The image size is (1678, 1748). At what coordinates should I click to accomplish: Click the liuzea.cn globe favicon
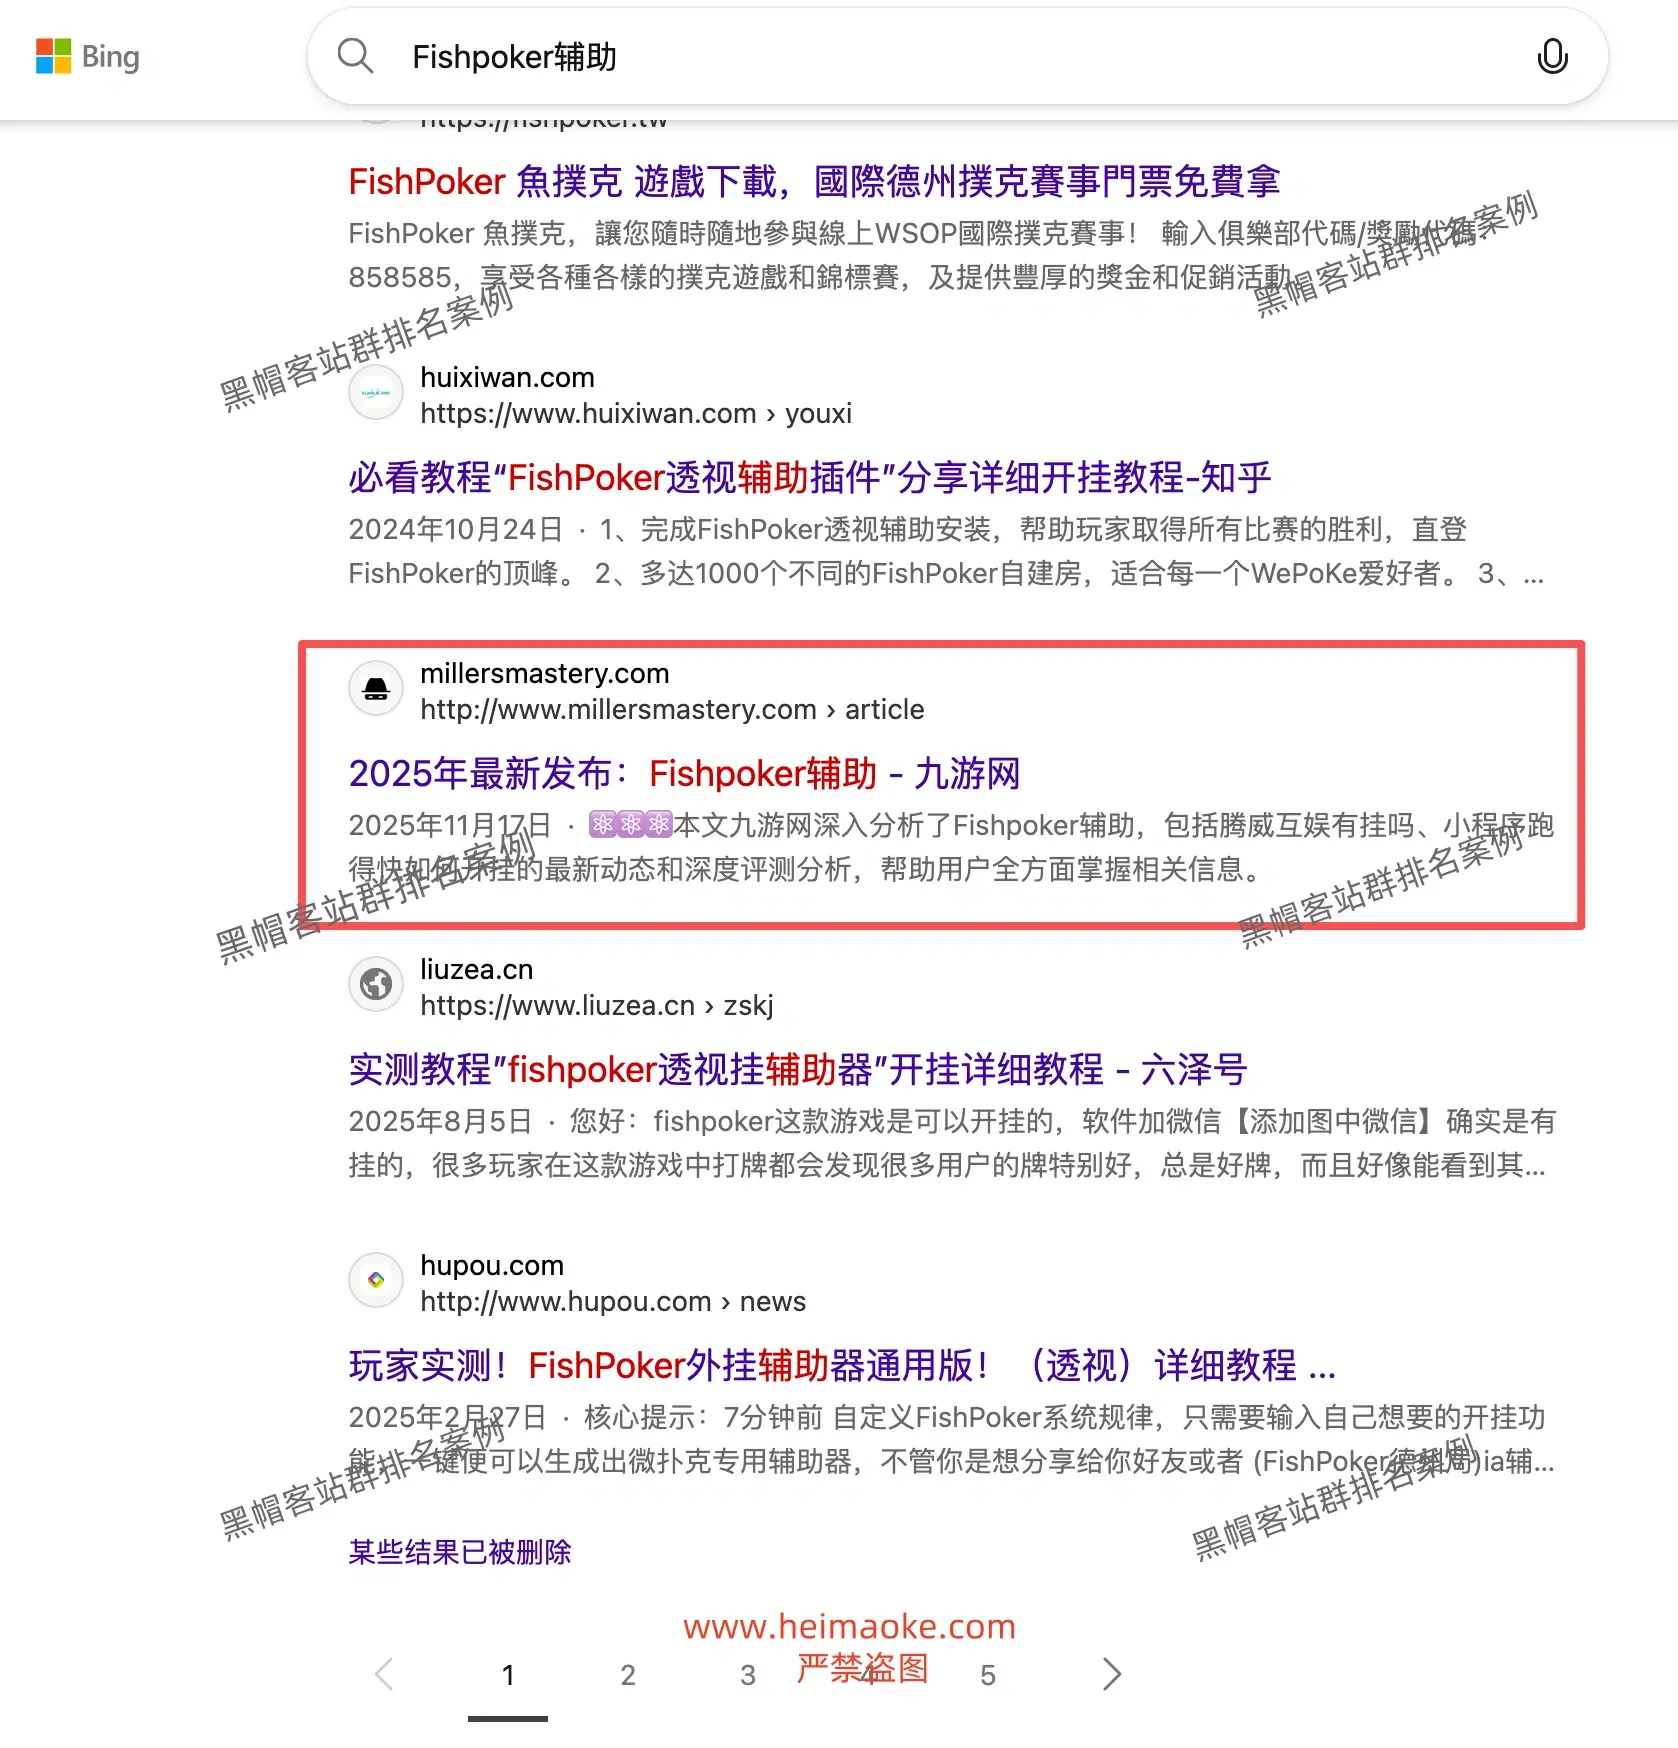pos(376,985)
